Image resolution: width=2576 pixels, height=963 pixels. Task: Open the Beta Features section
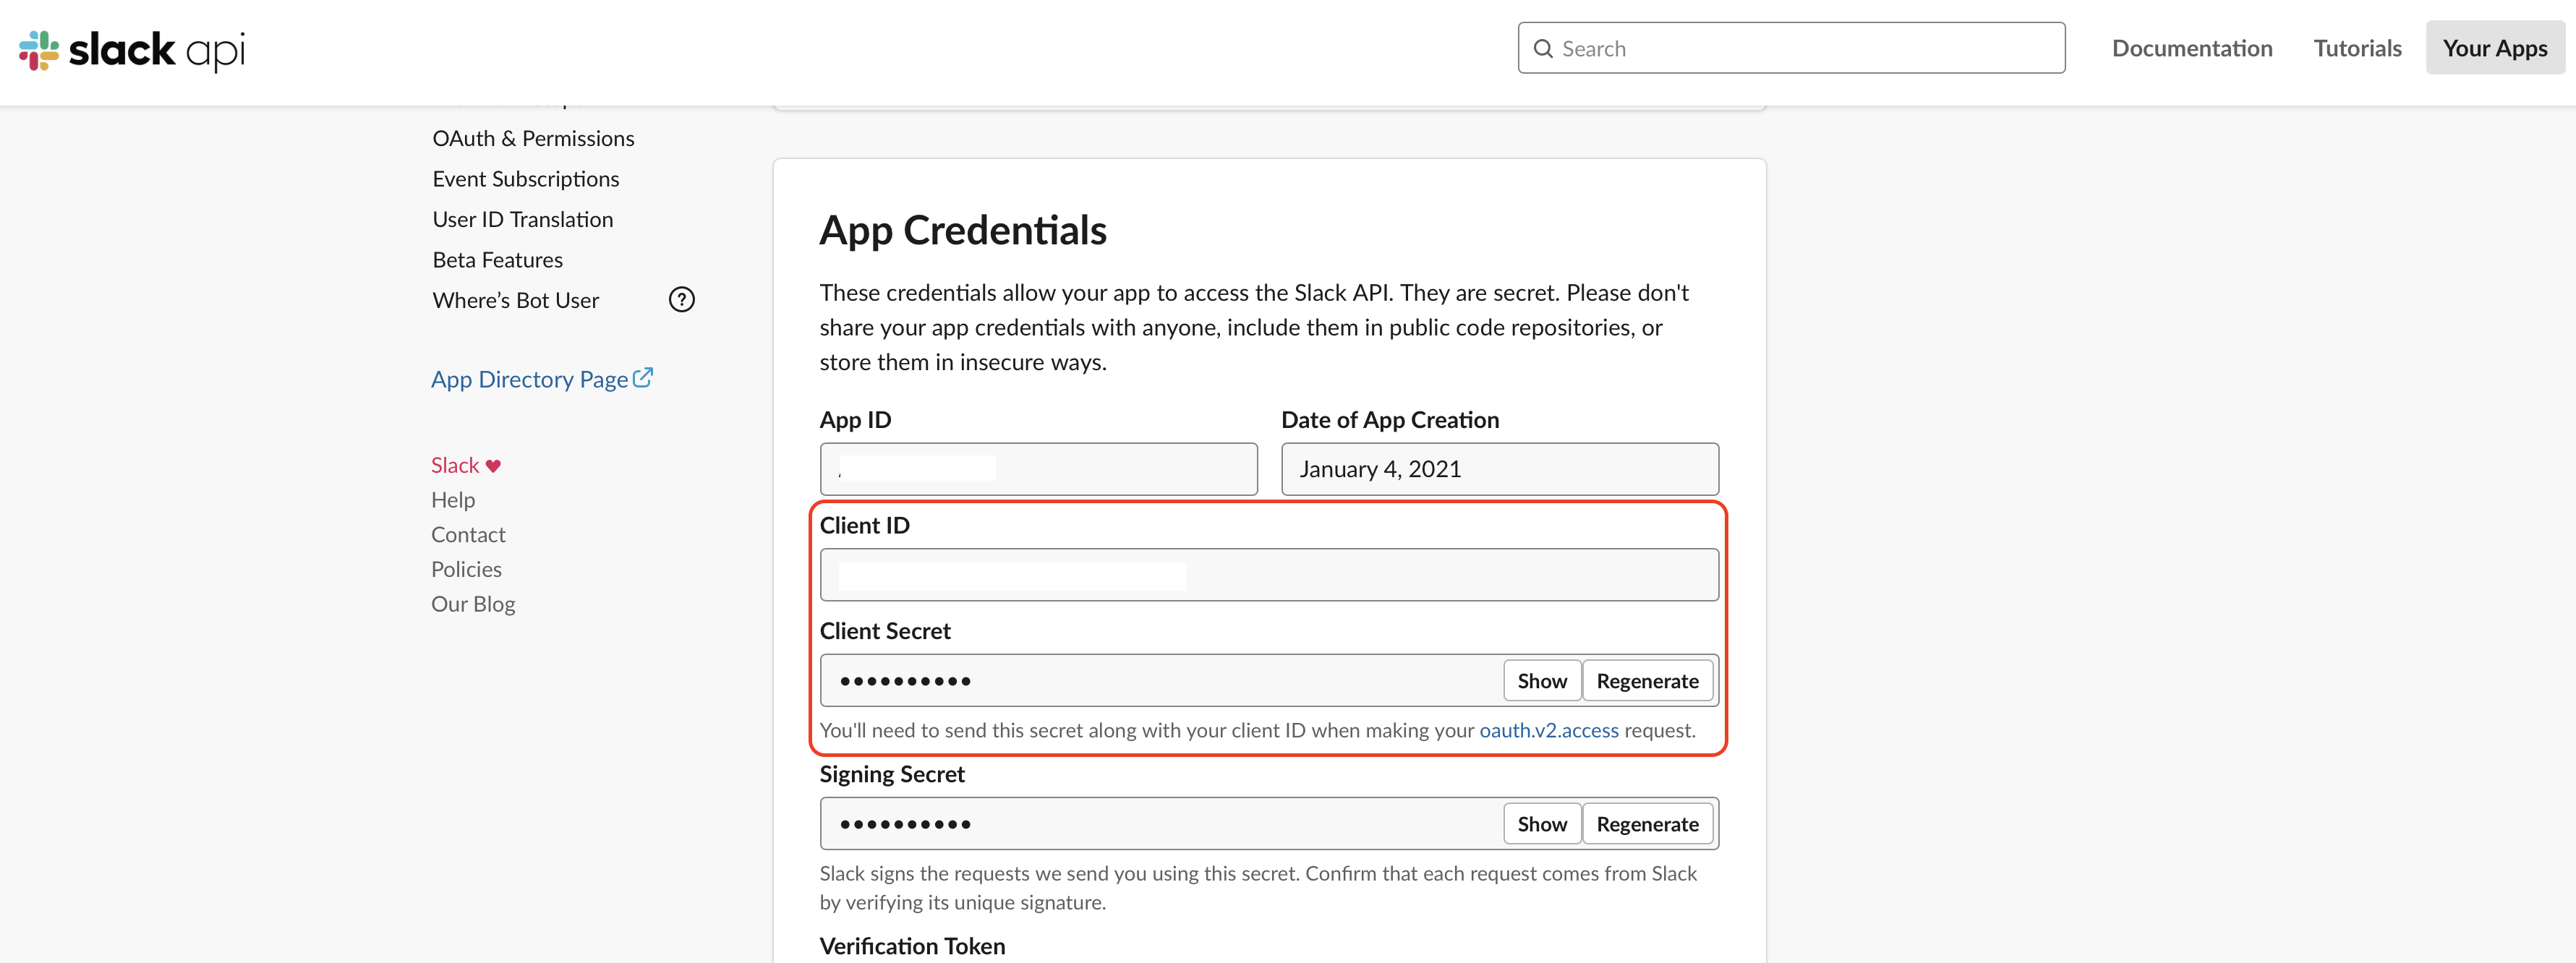point(497,259)
